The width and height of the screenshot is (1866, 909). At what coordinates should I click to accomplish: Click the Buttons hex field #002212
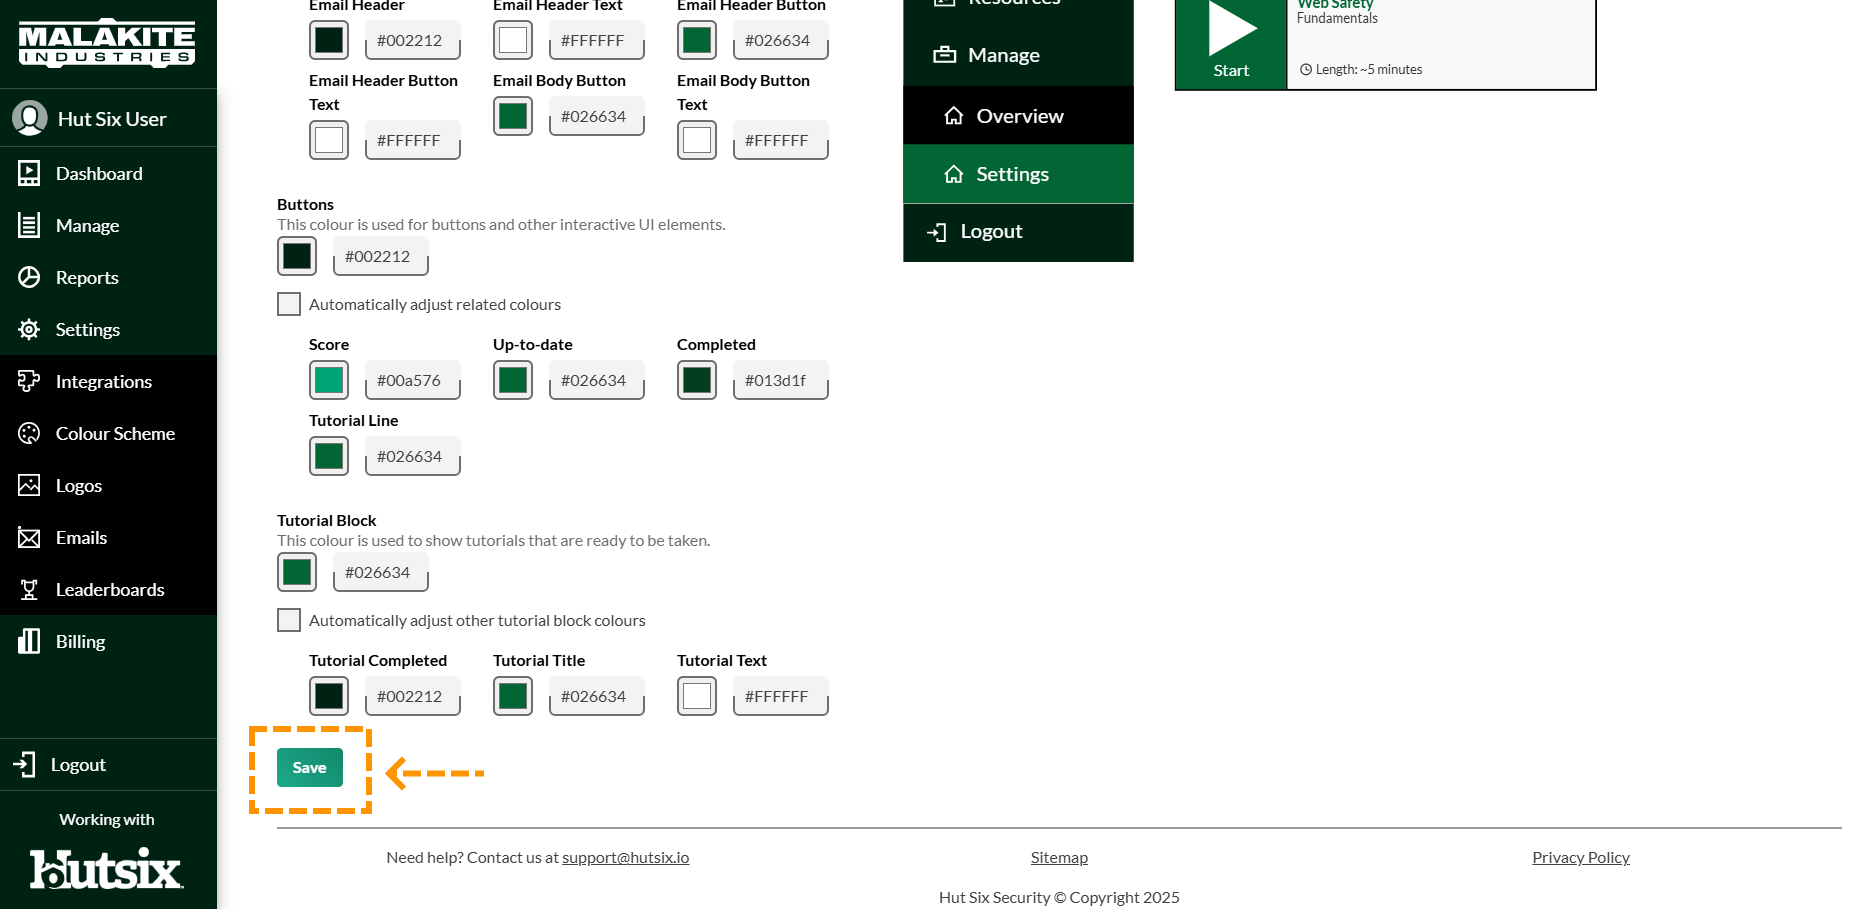381,256
